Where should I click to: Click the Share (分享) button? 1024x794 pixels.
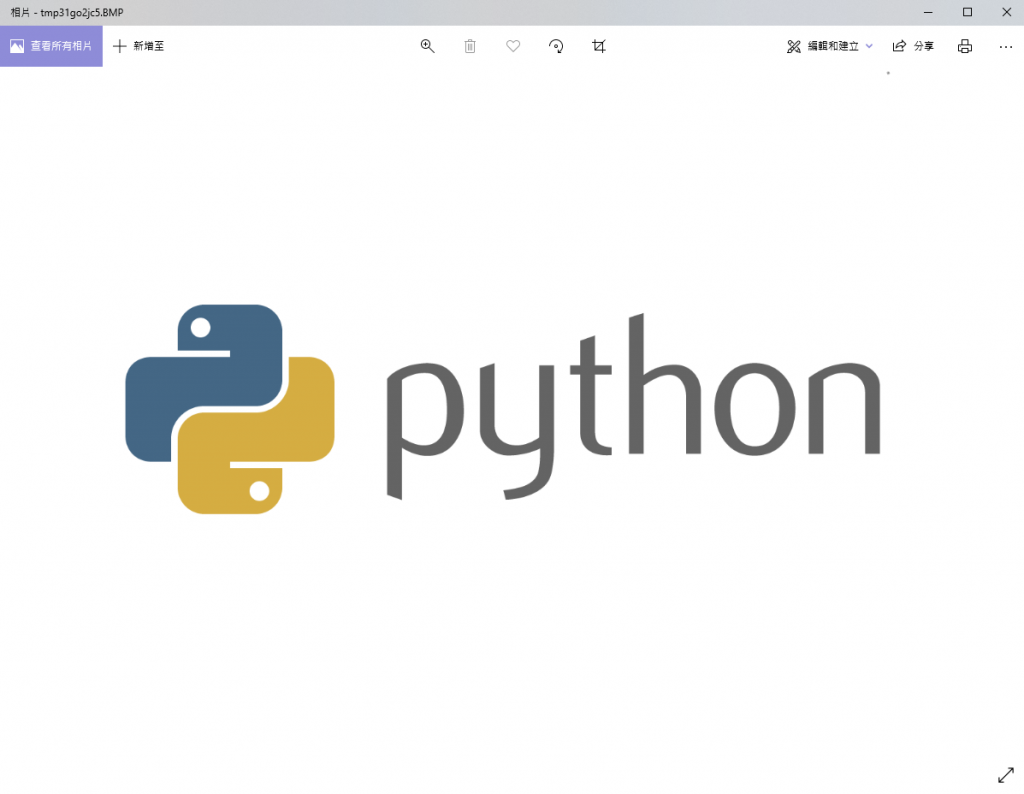(x=913, y=46)
